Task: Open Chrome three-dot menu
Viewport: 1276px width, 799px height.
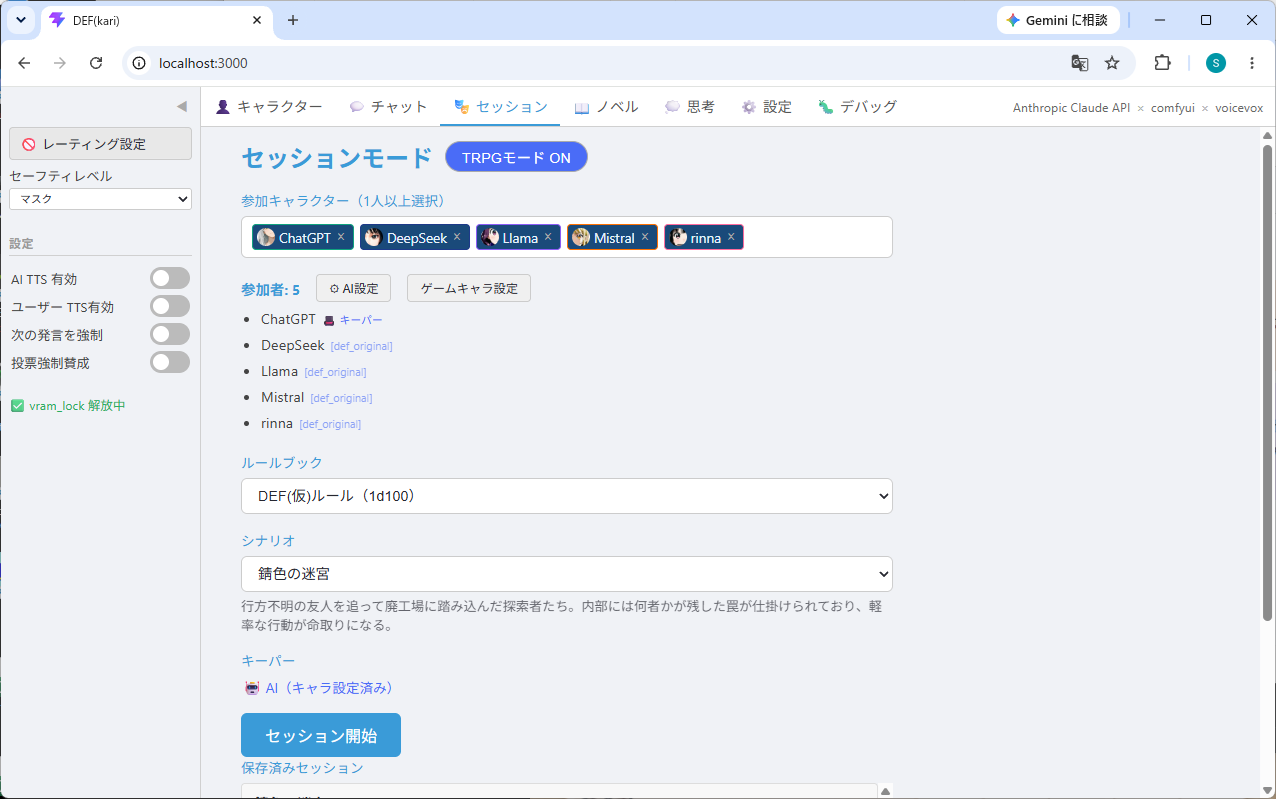Action: coord(1252,63)
